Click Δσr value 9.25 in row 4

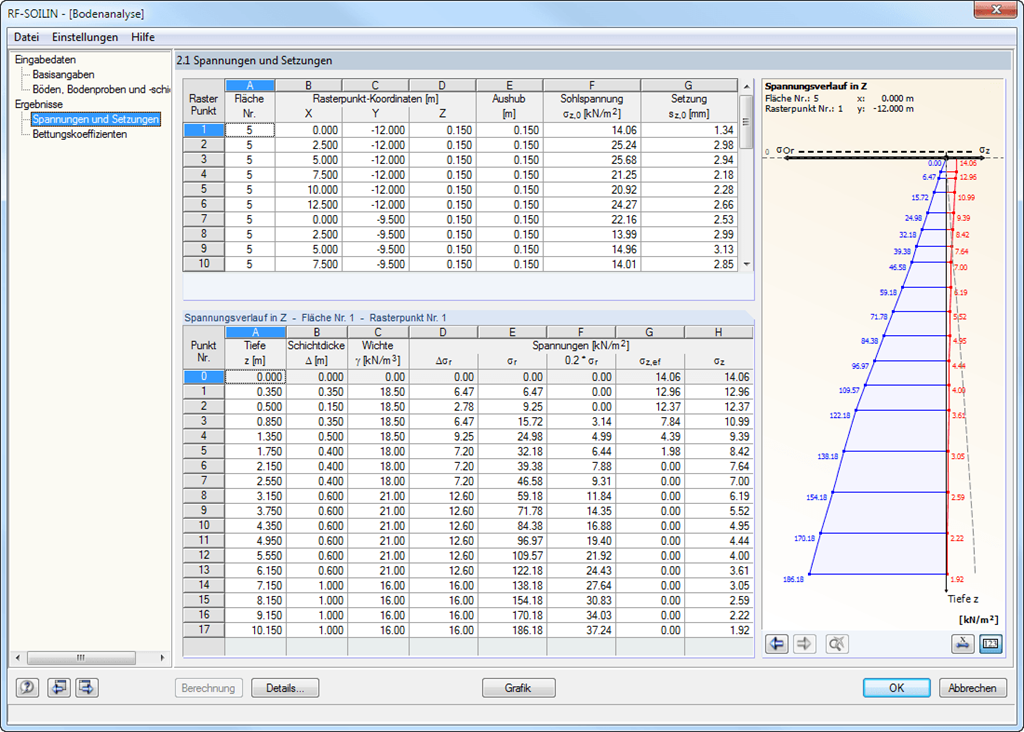pos(443,436)
